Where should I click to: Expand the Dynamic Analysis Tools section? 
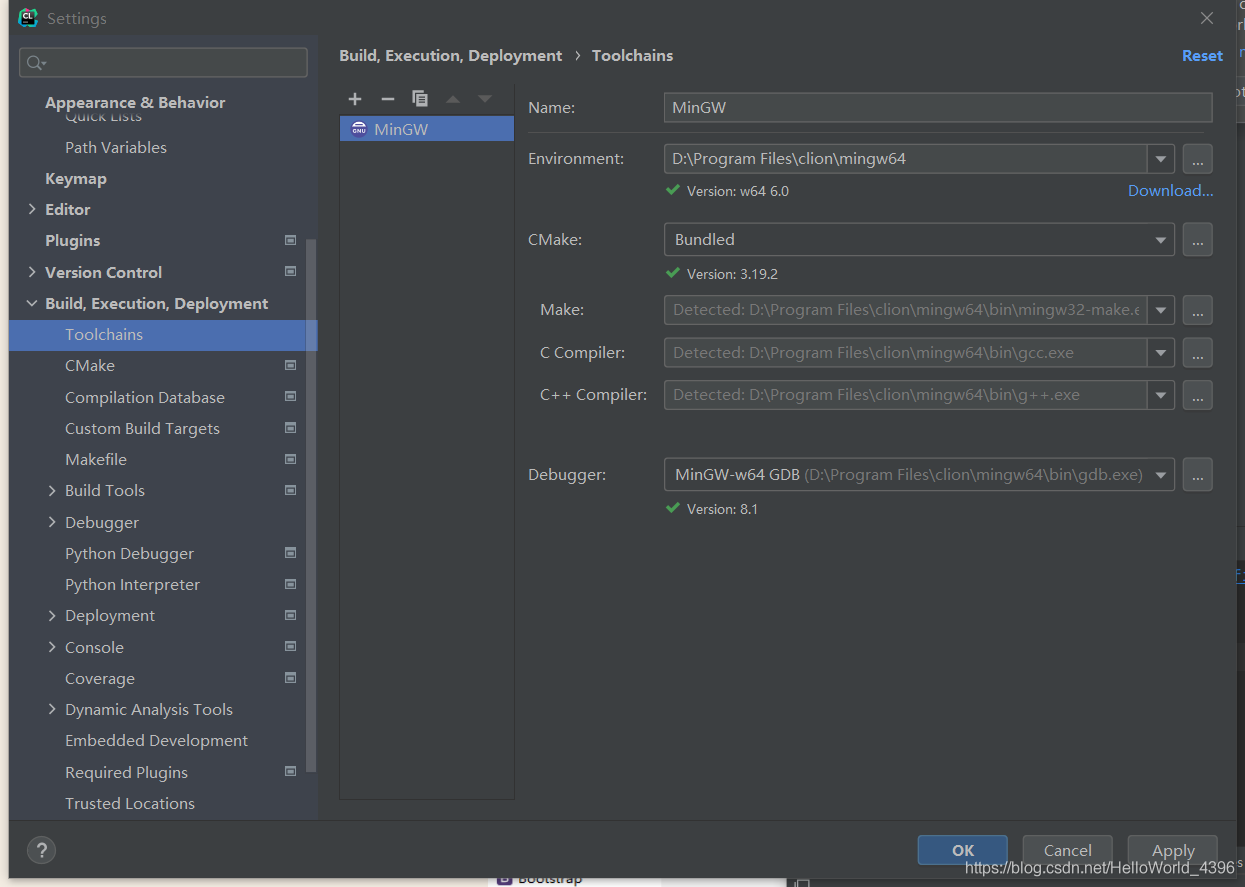[x=52, y=709]
